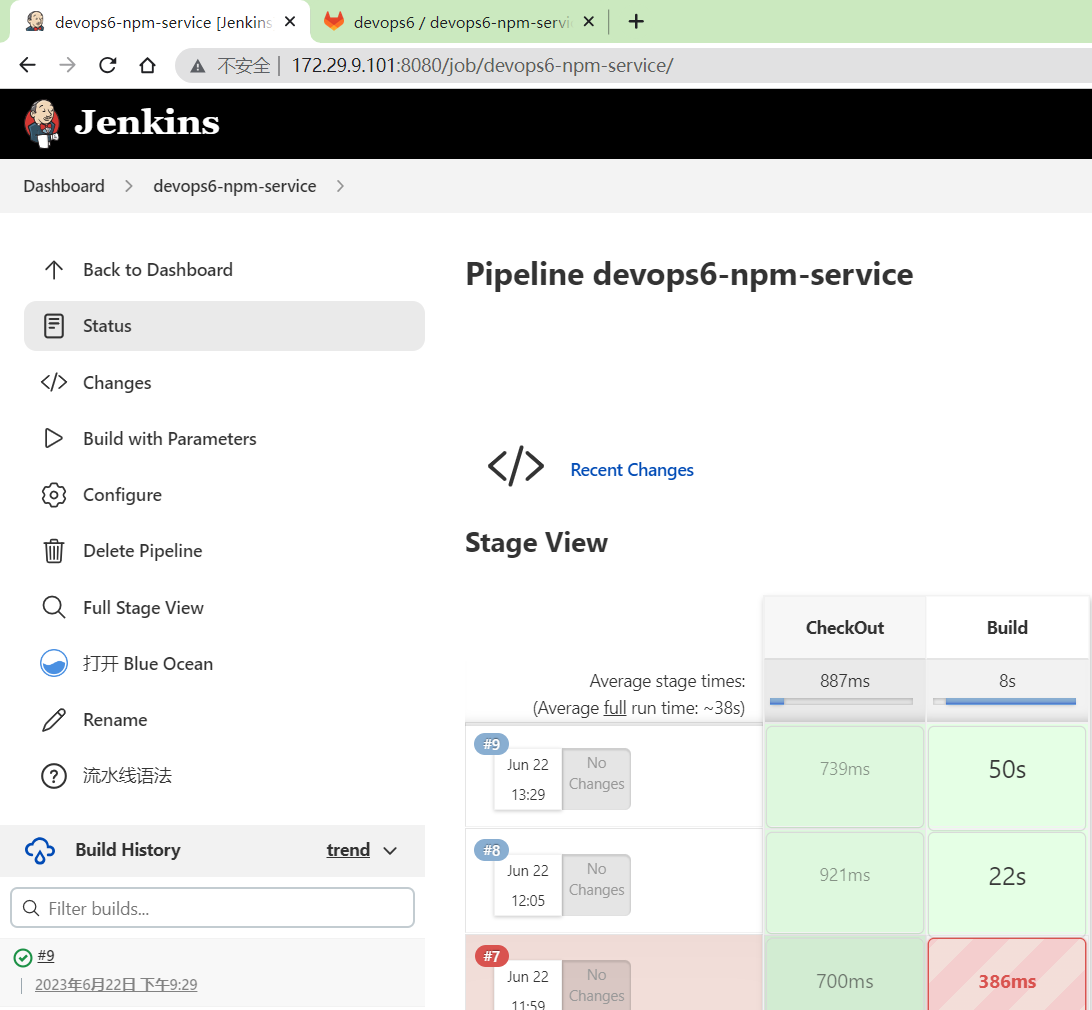Switch to the GitLab devops6 tab
Image resolution: width=1092 pixels, height=1010 pixels.
[x=458, y=22]
